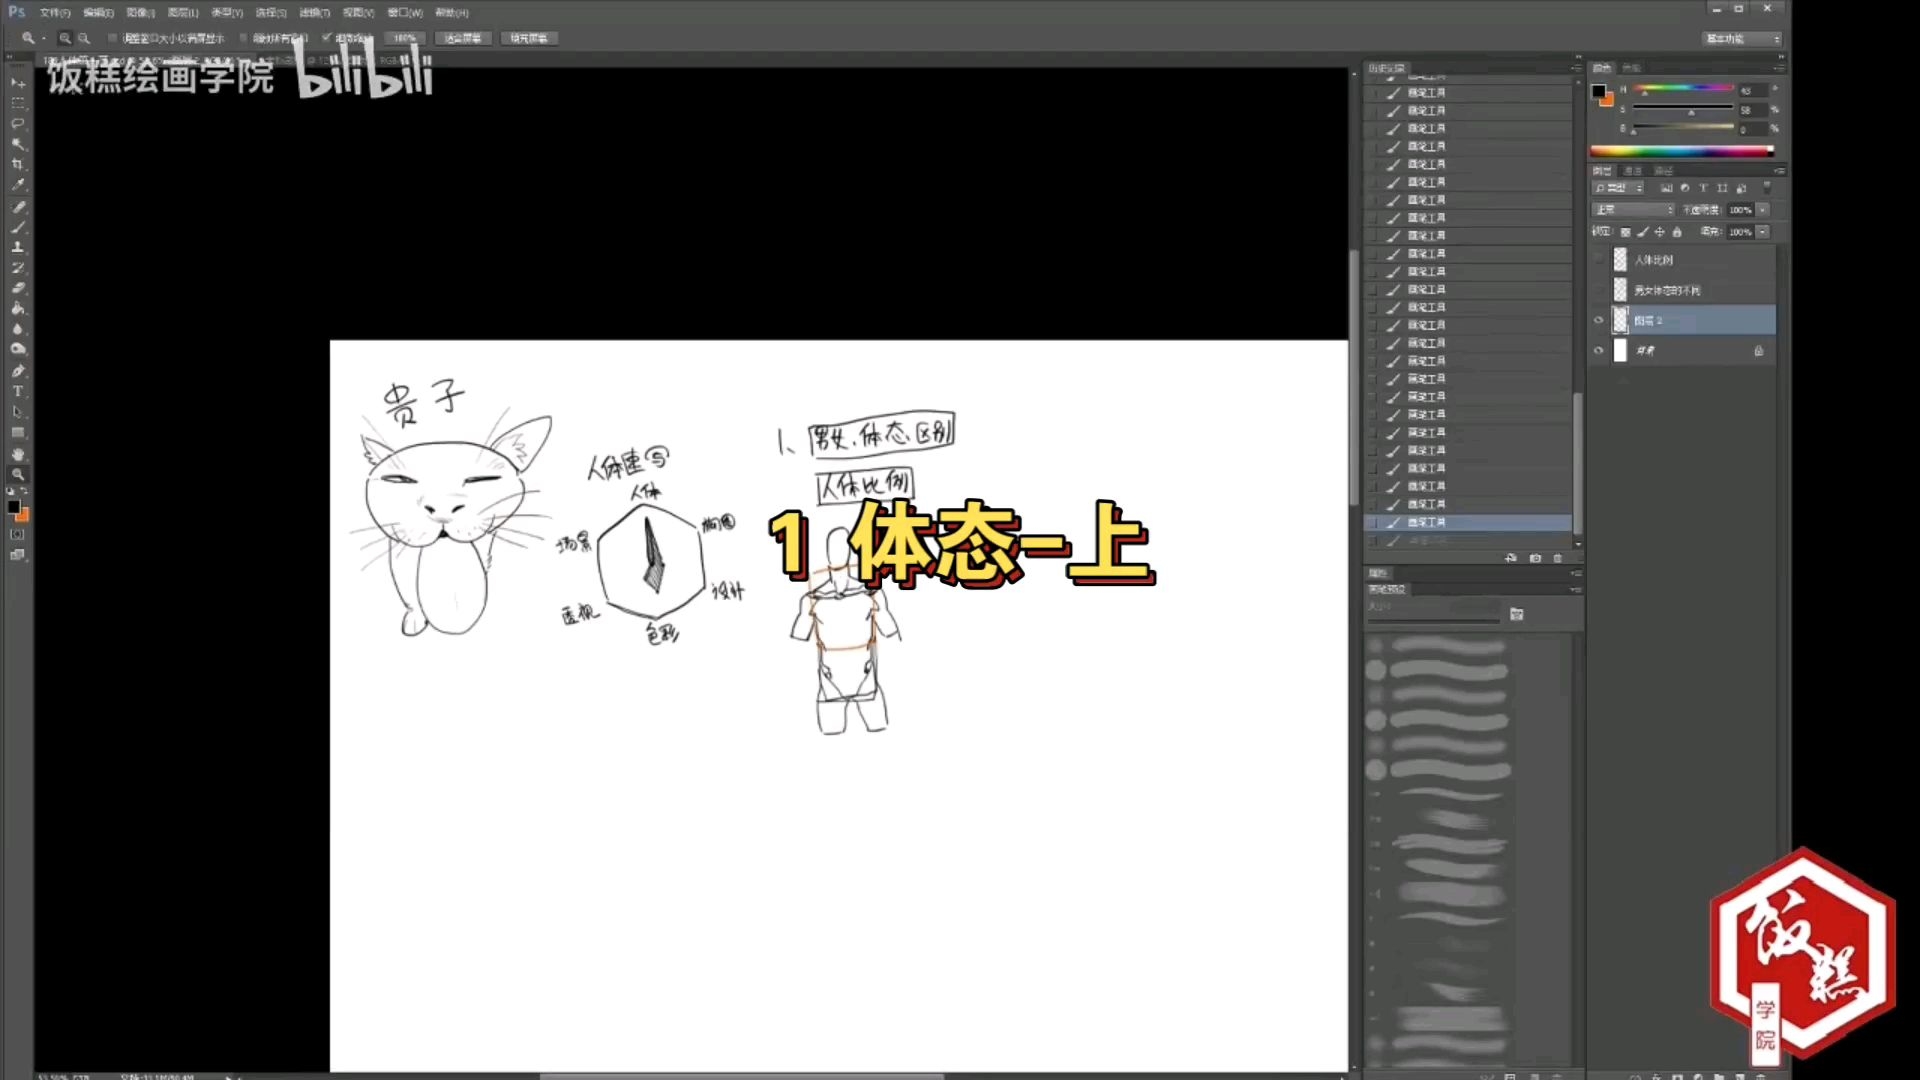Toggle the resize windows to fit checkbox

pyautogui.click(x=113, y=38)
